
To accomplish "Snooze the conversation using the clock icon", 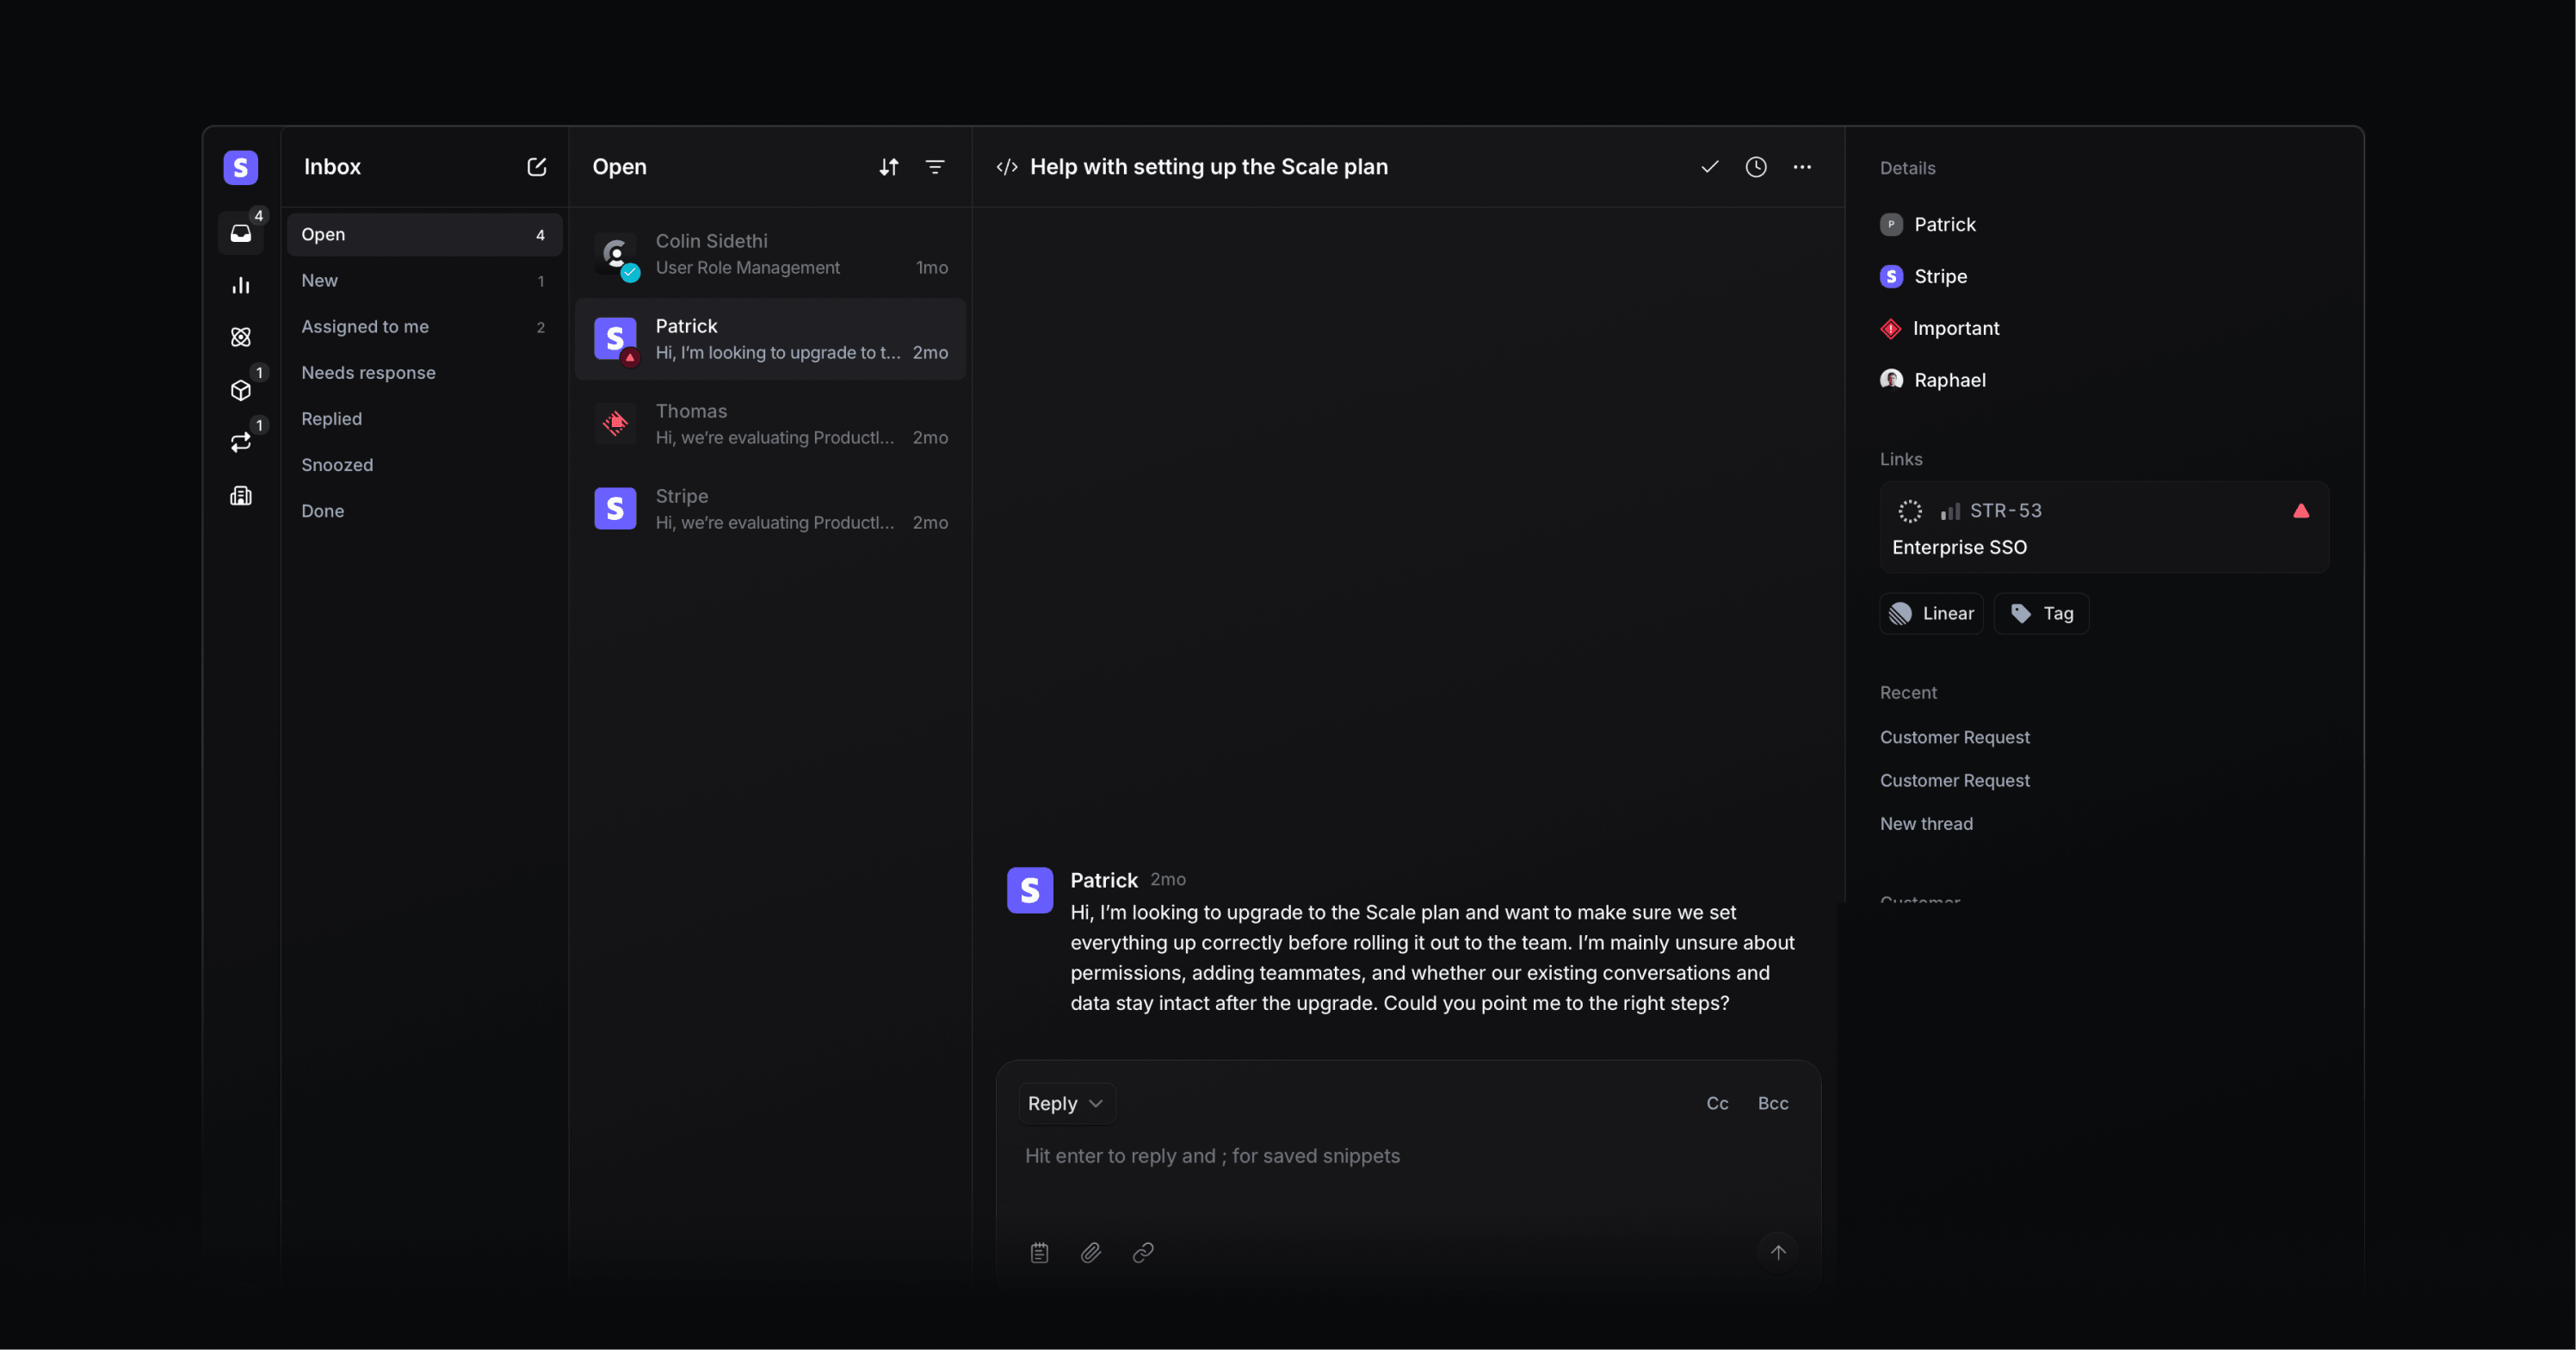I will click(x=1756, y=167).
